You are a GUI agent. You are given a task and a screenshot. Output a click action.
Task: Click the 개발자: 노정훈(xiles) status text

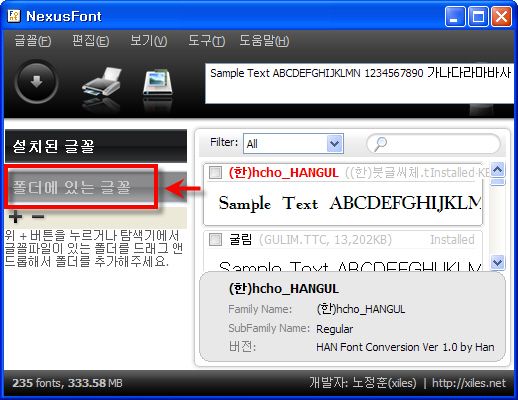363,382
